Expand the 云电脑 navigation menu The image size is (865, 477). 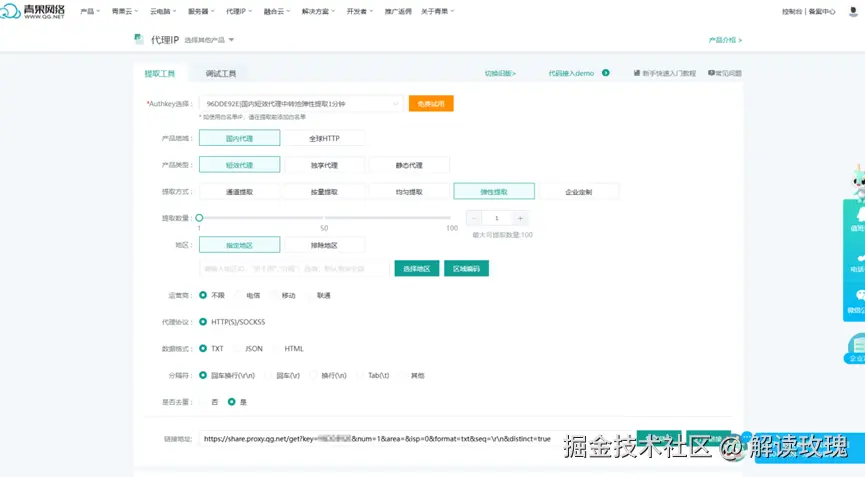pos(163,11)
